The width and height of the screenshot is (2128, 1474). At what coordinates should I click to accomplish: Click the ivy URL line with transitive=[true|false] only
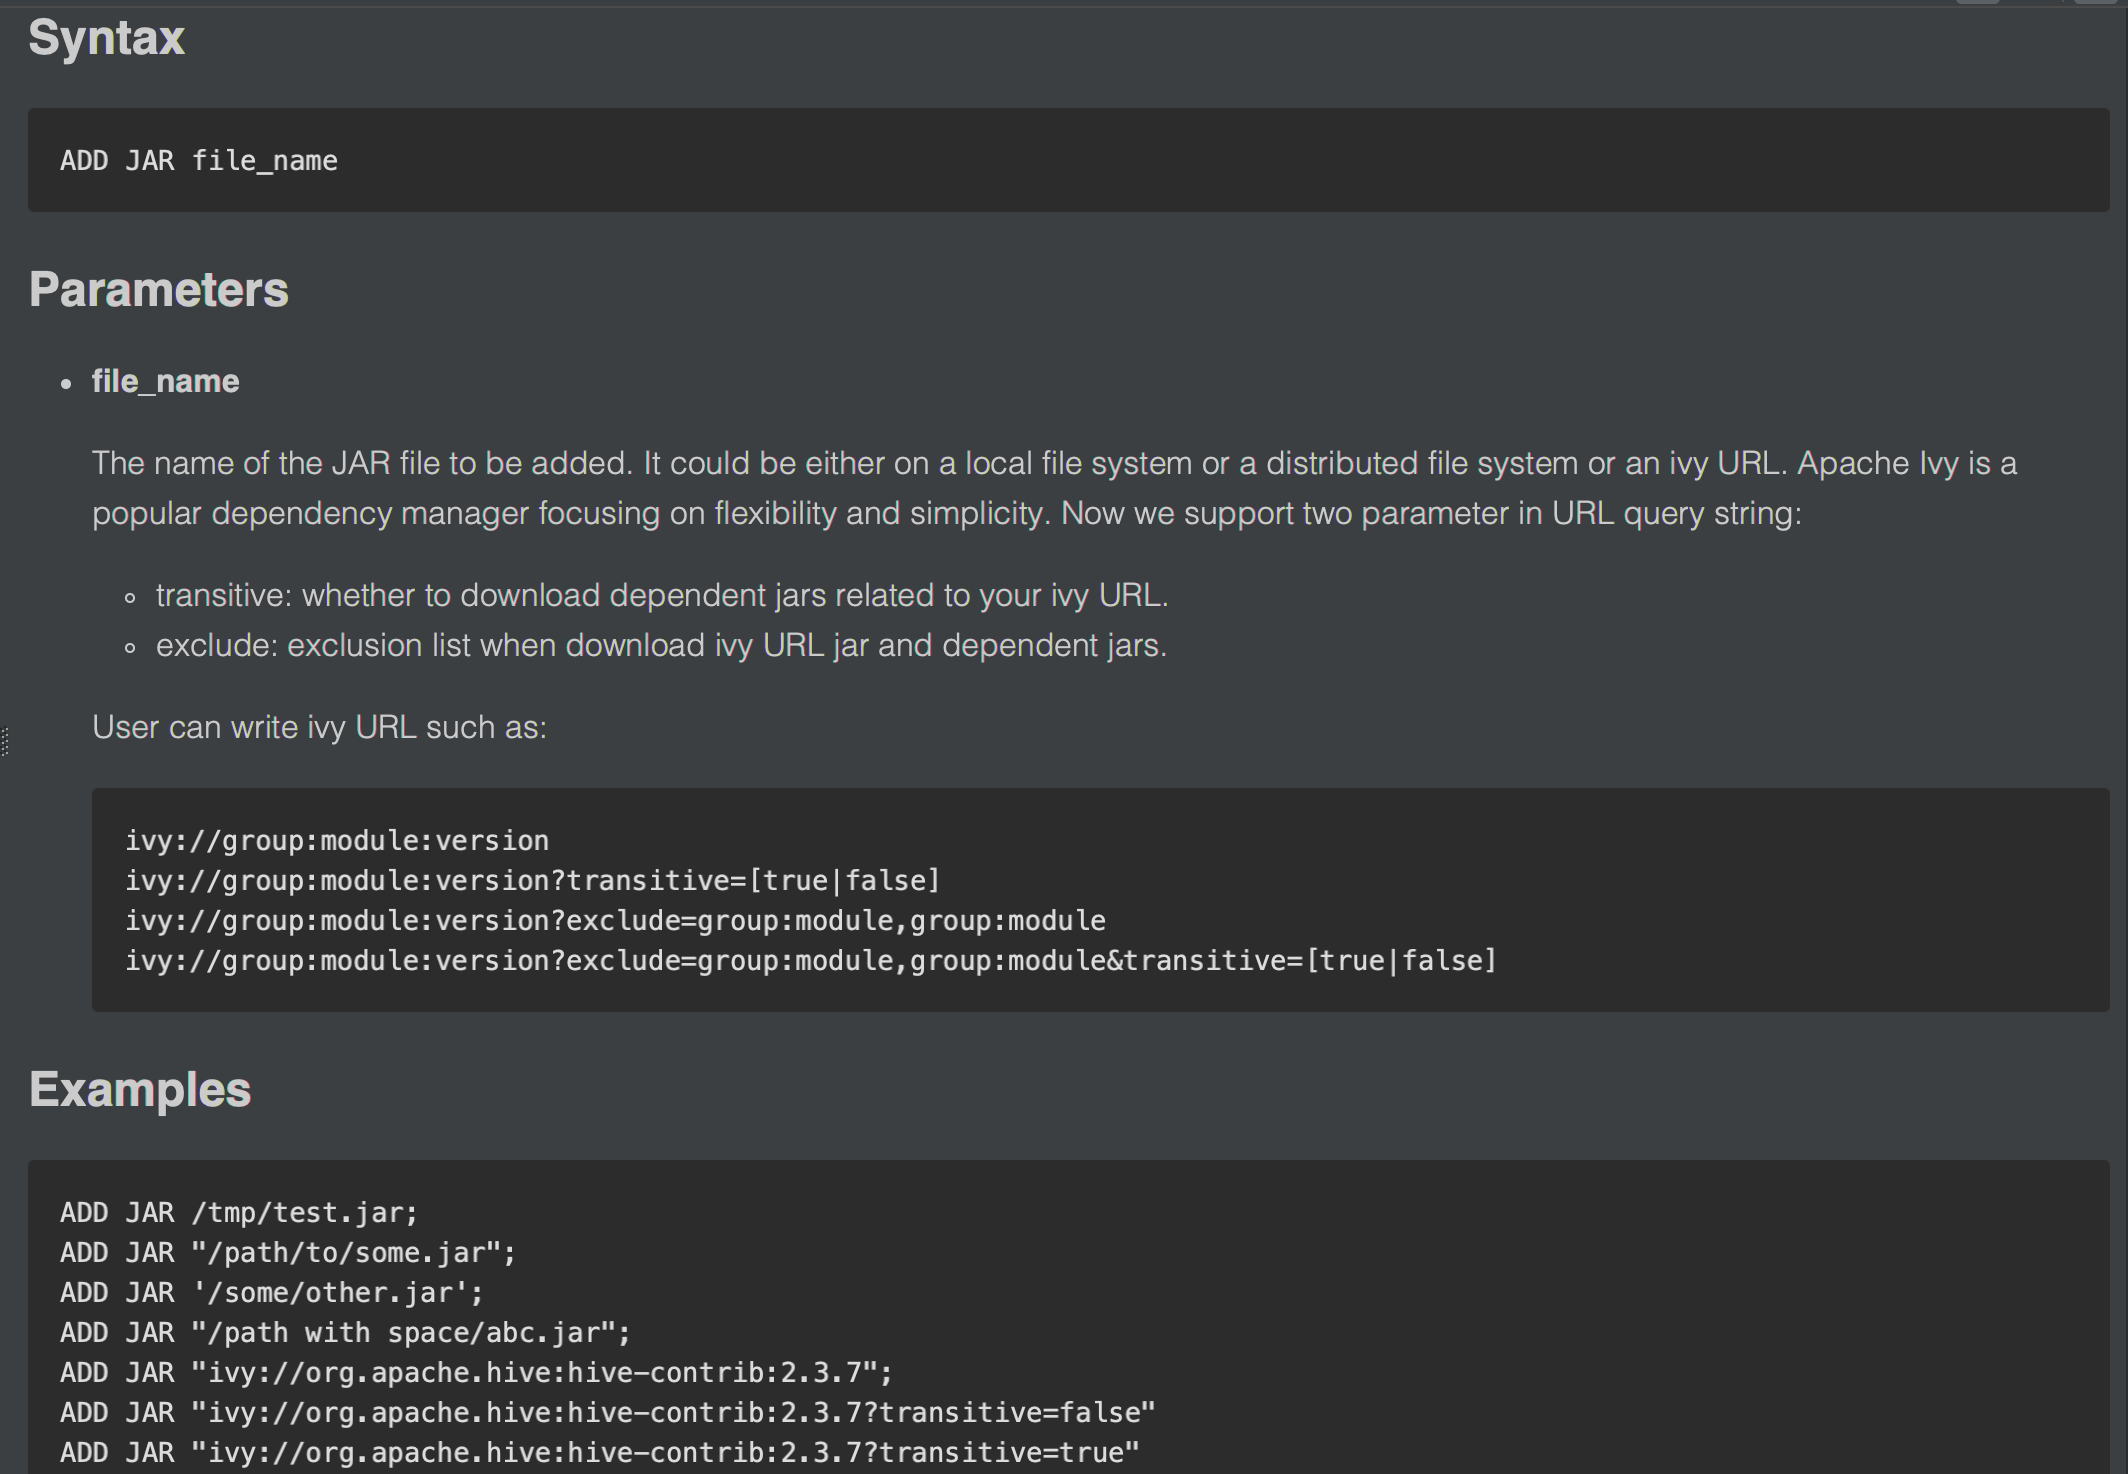[532, 880]
